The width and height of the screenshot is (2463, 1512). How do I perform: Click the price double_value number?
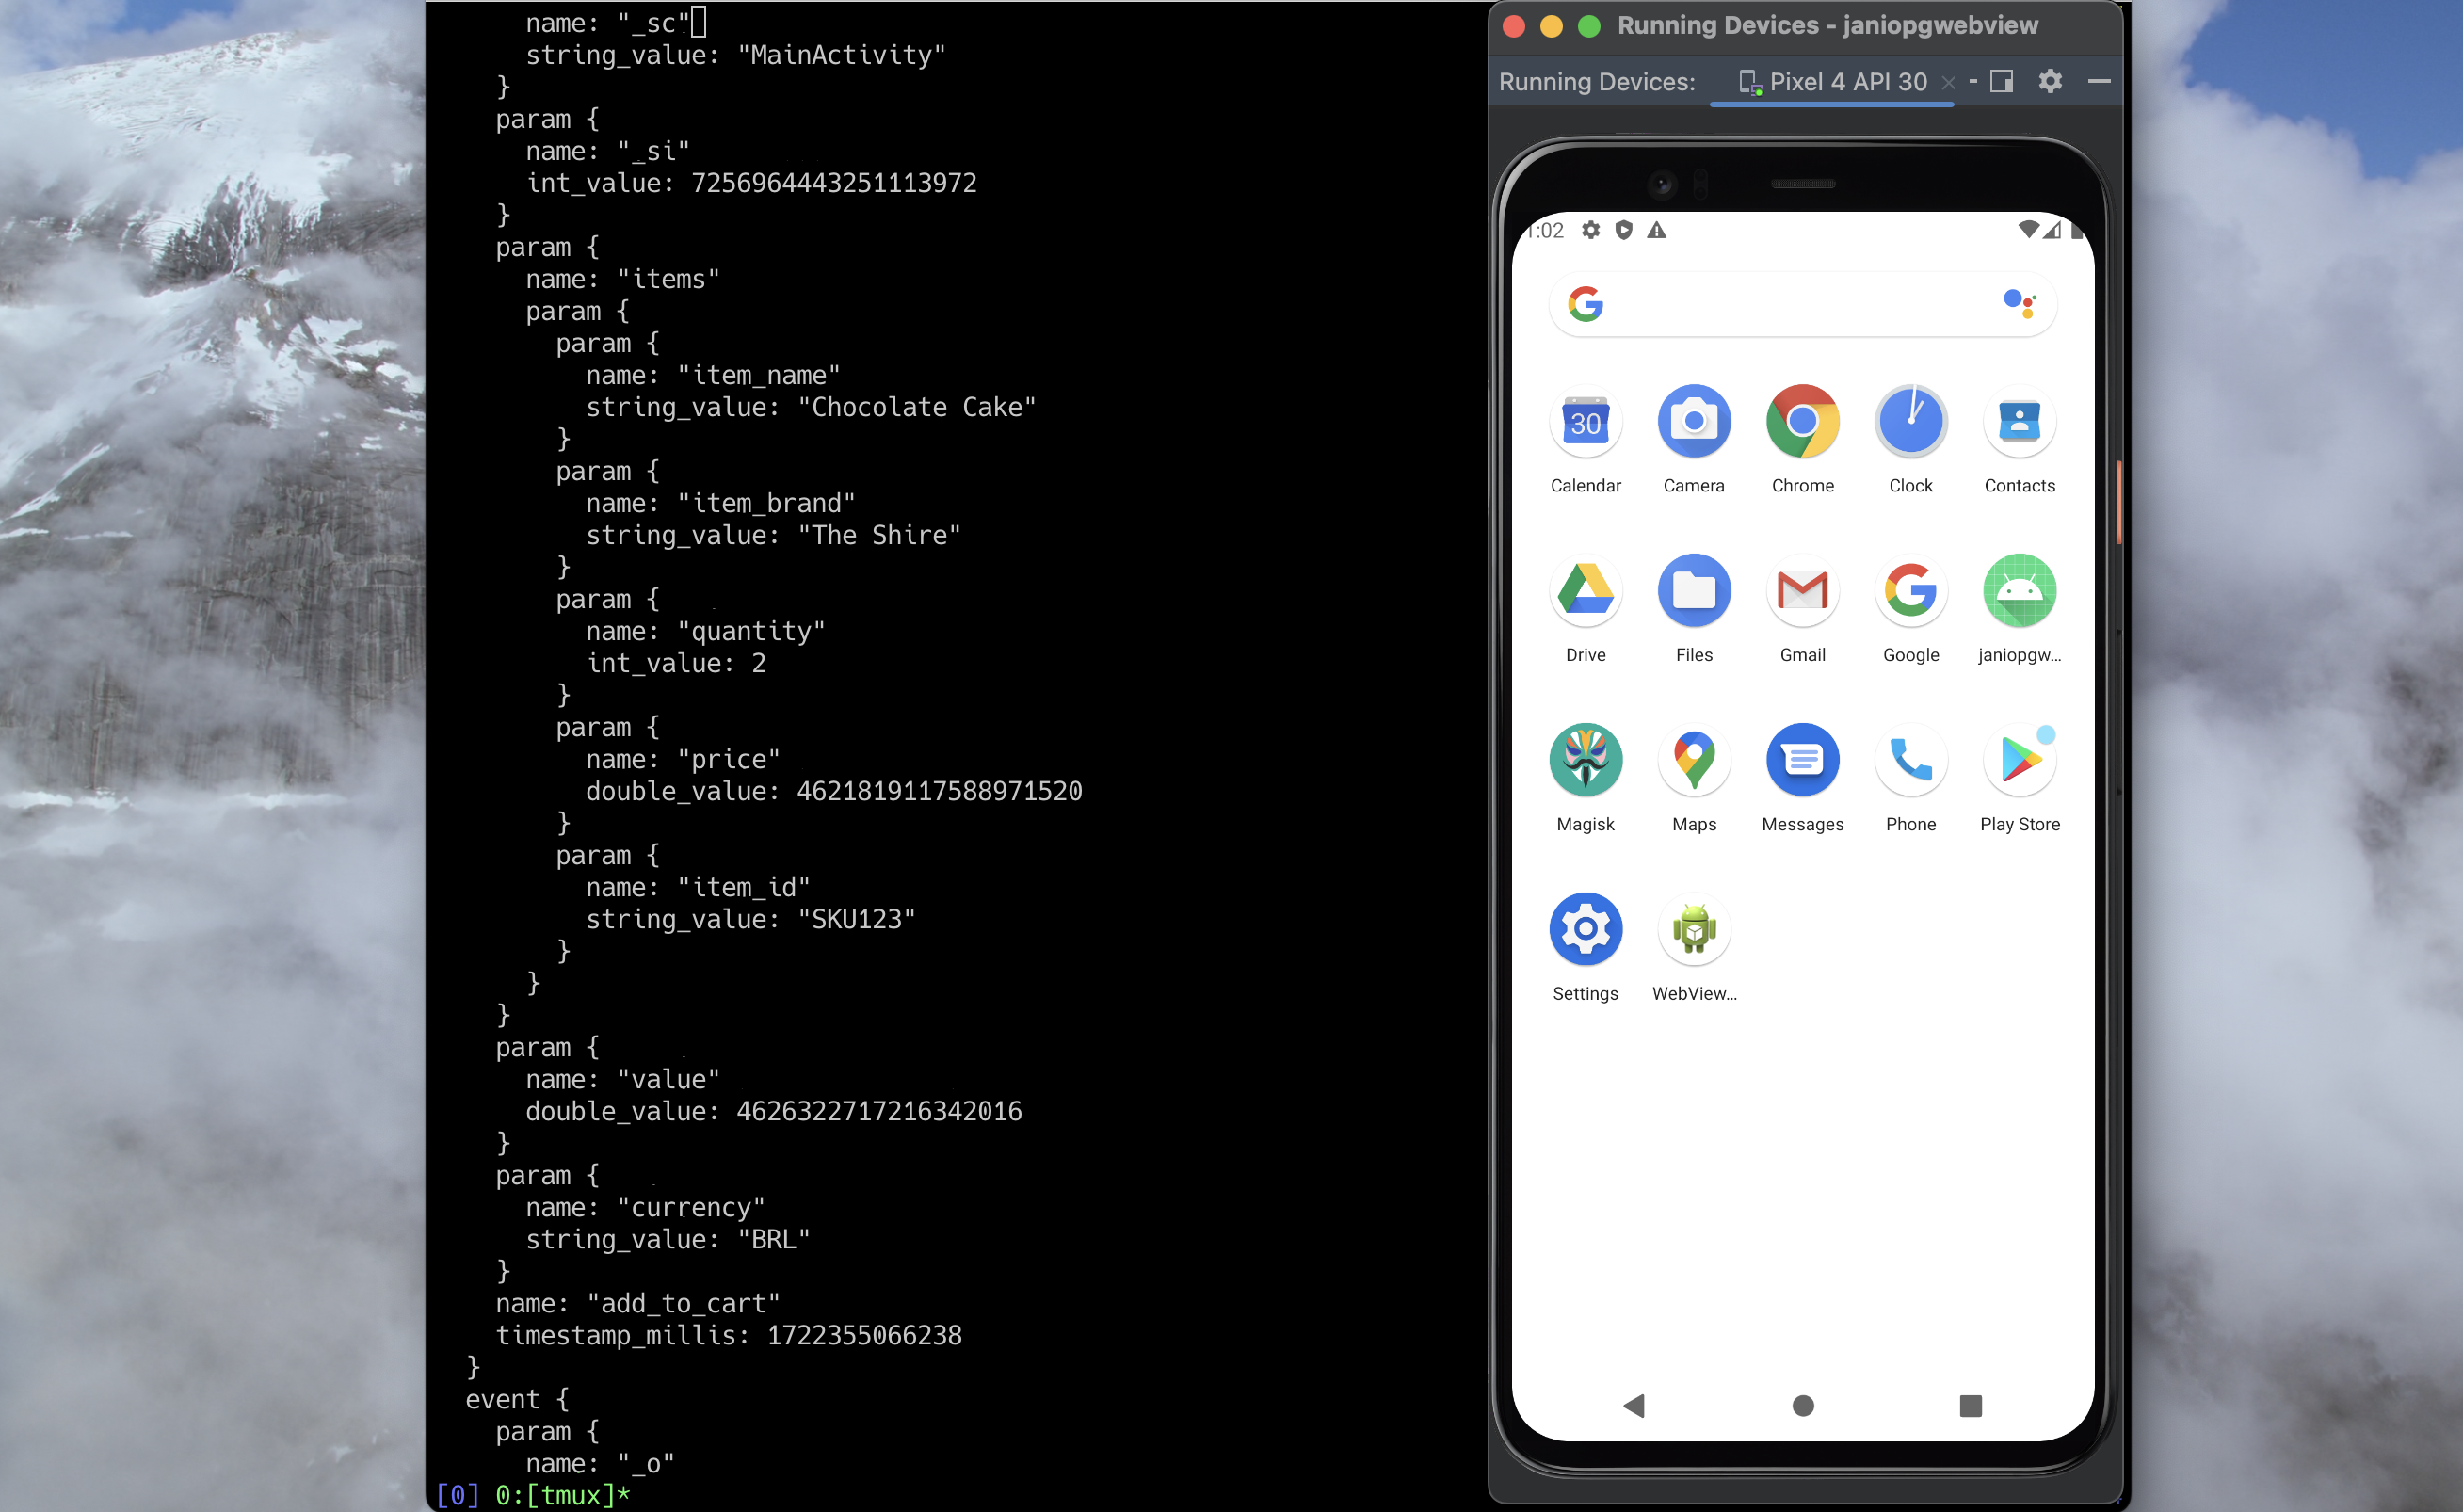(x=939, y=791)
